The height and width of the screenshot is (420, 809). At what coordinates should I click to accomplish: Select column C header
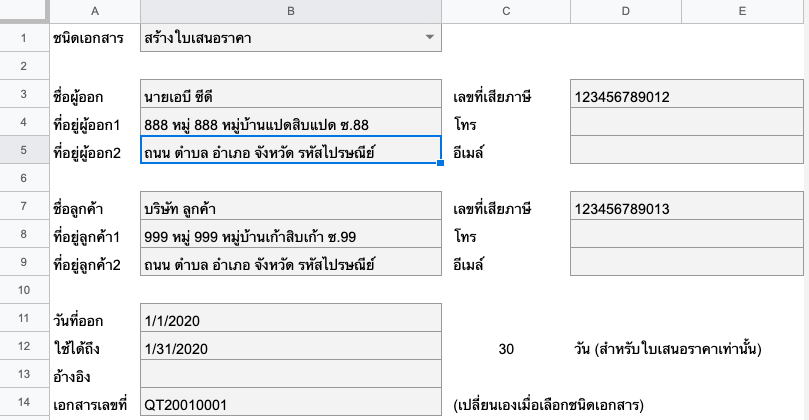(506, 11)
